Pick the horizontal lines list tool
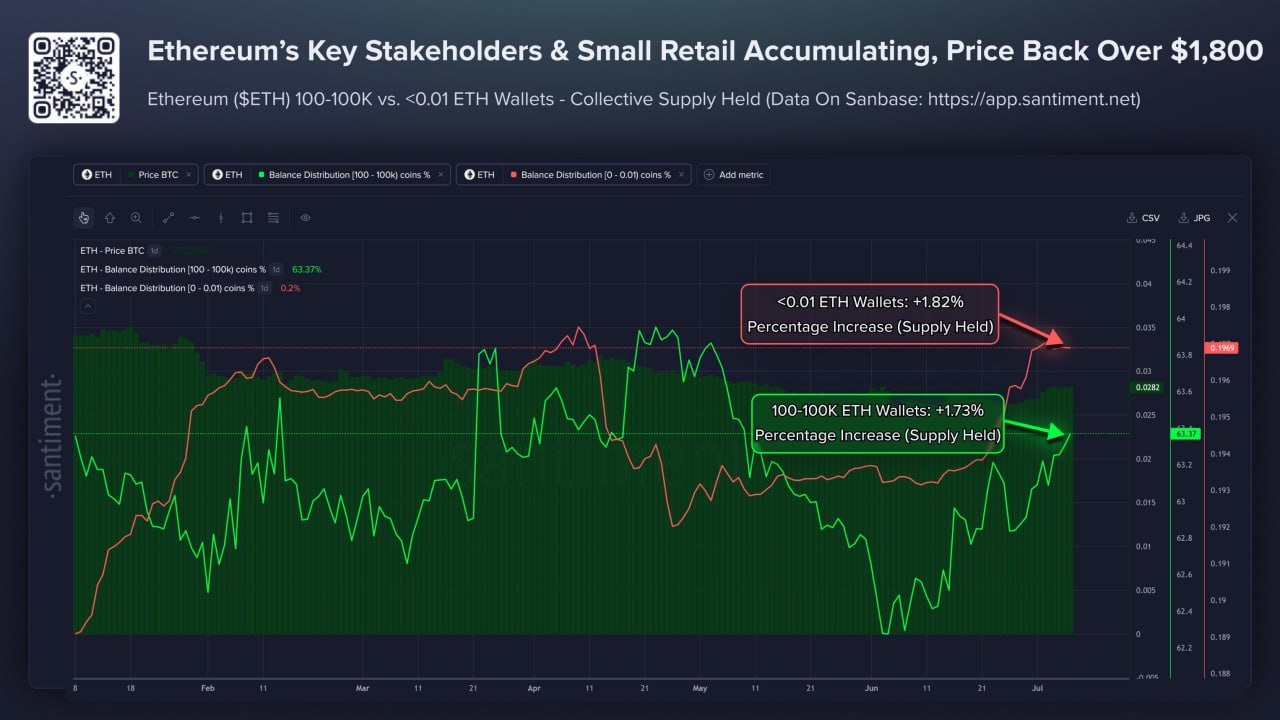Image resolution: width=1280 pixels, height=720 pixels. 273,217
